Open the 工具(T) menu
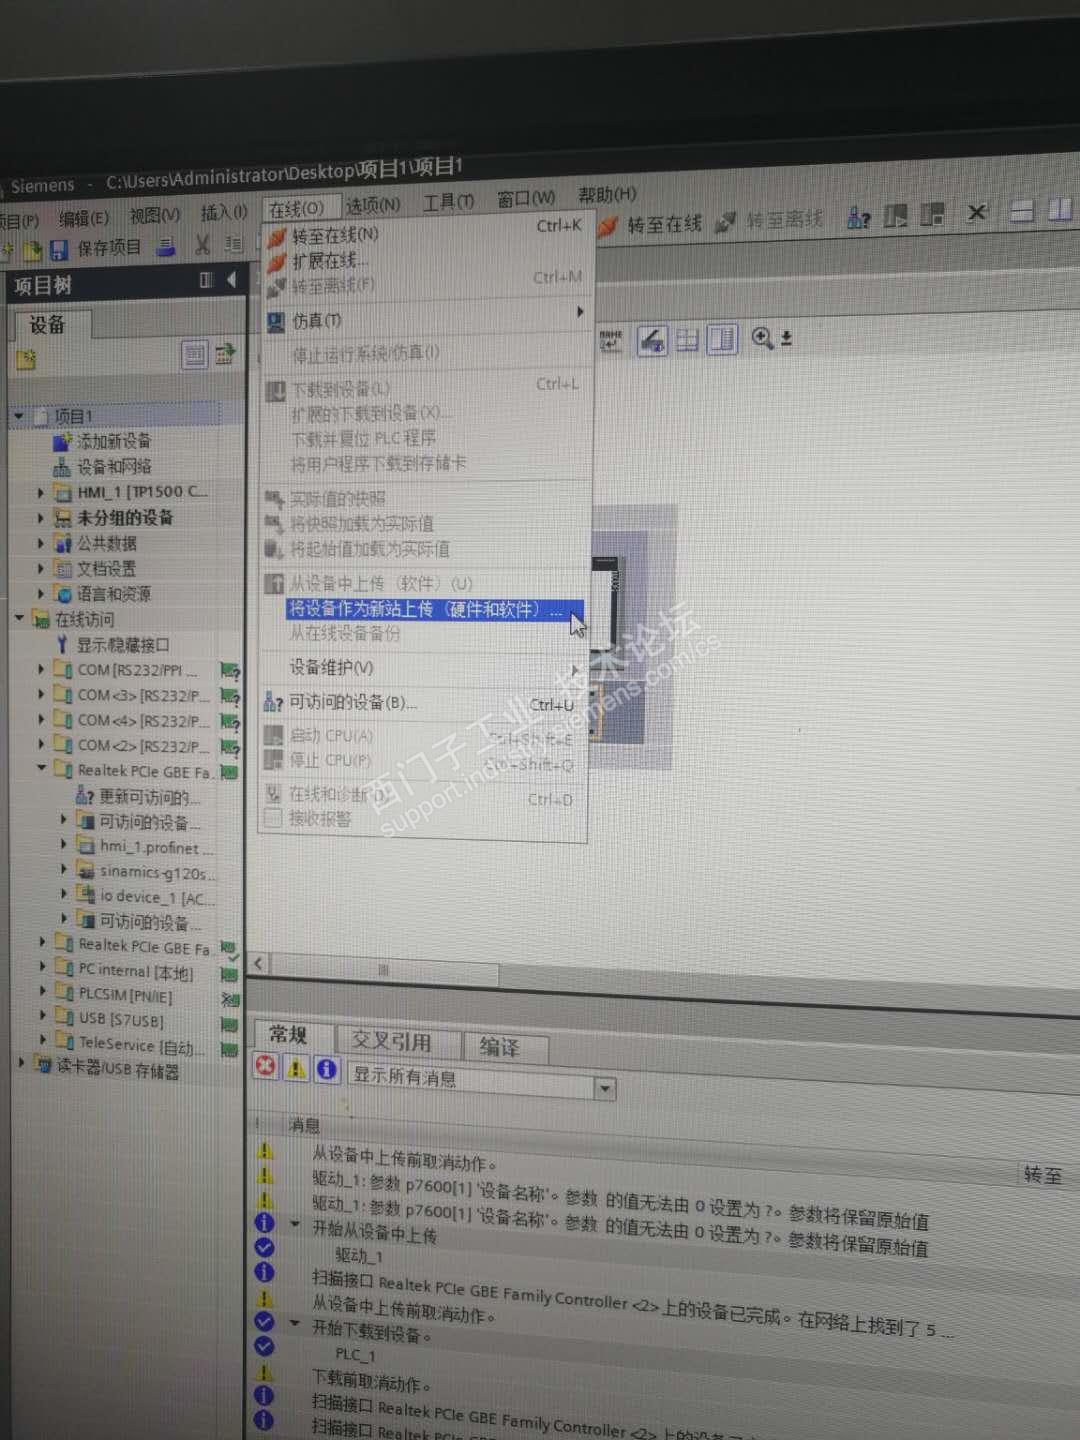 tap(447, 202)
